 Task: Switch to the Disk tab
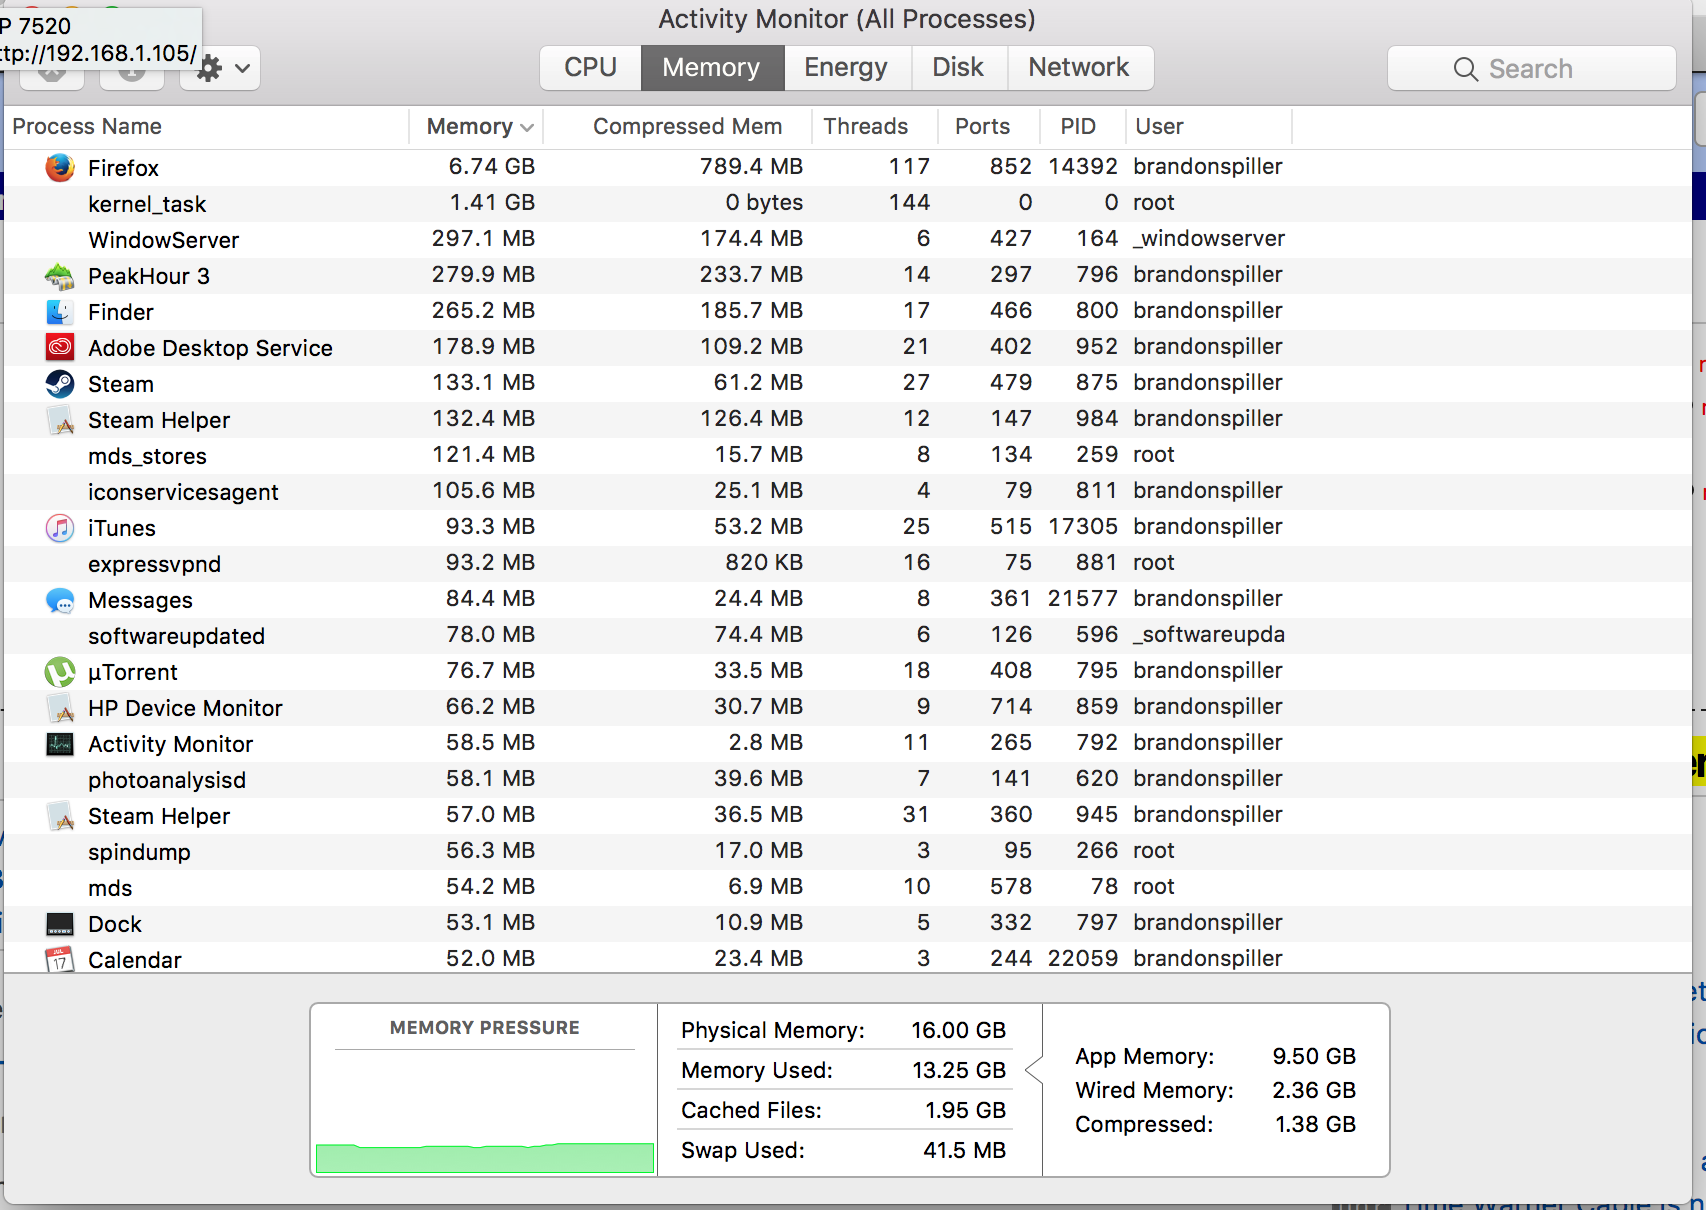click(x=958, y=67)
